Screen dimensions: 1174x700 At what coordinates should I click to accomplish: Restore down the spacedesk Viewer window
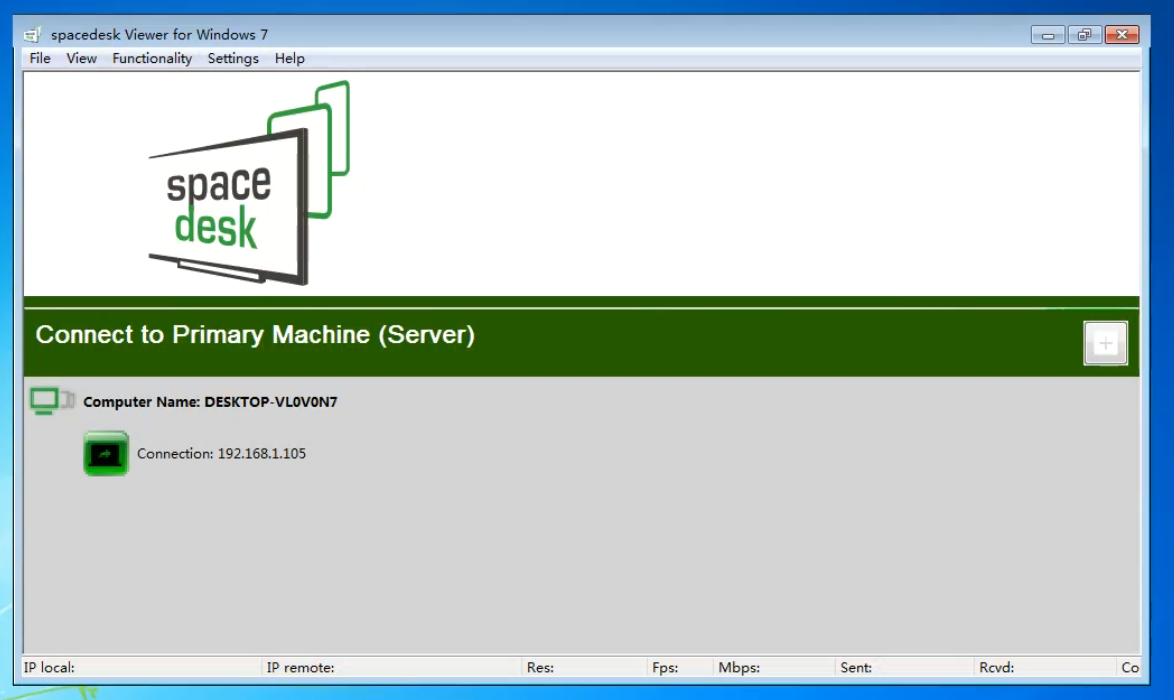click(1084, 35)
